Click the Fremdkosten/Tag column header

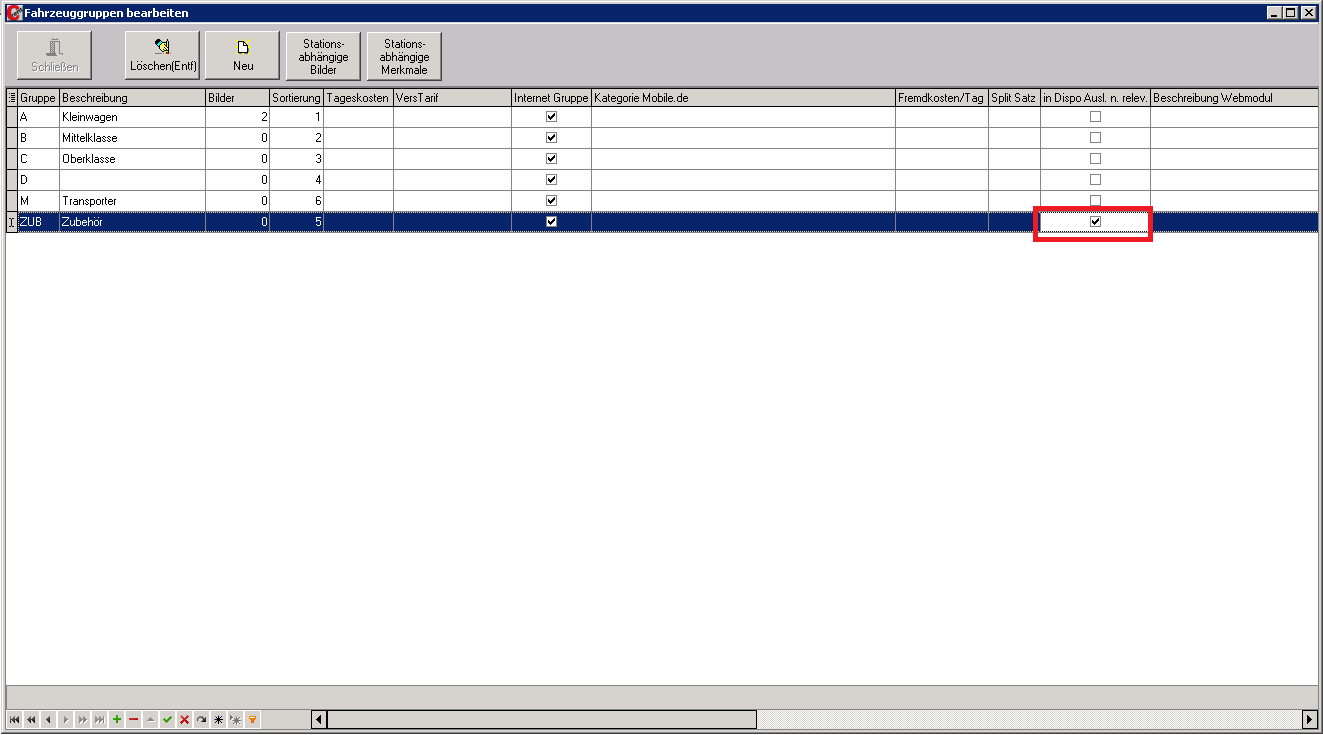click(x=942, y=98)
